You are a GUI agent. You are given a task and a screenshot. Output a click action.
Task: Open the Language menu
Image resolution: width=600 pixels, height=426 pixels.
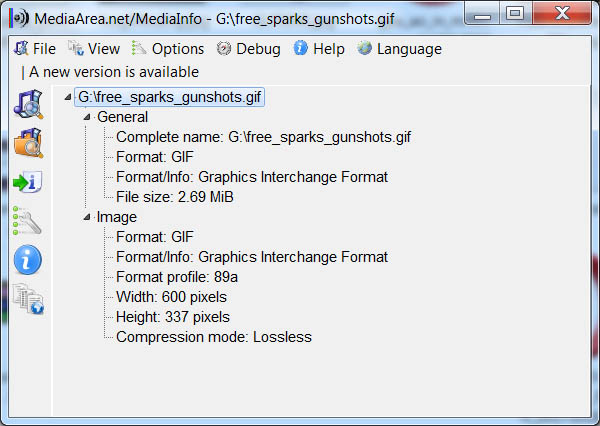[399, 49]
